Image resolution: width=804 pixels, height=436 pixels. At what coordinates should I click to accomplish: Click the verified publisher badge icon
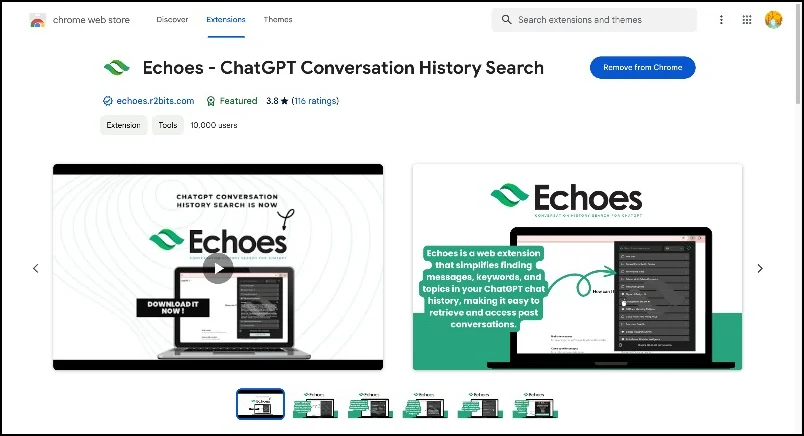coord(107,101)
